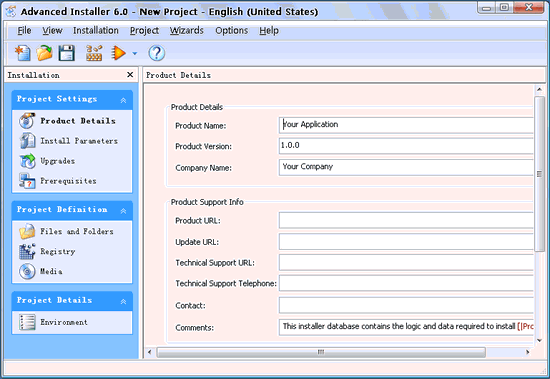Click the Media disc icon
Image resolution: width=550 pixels, height=379 pixels.
pyautogui.click(x=27, y=271)
